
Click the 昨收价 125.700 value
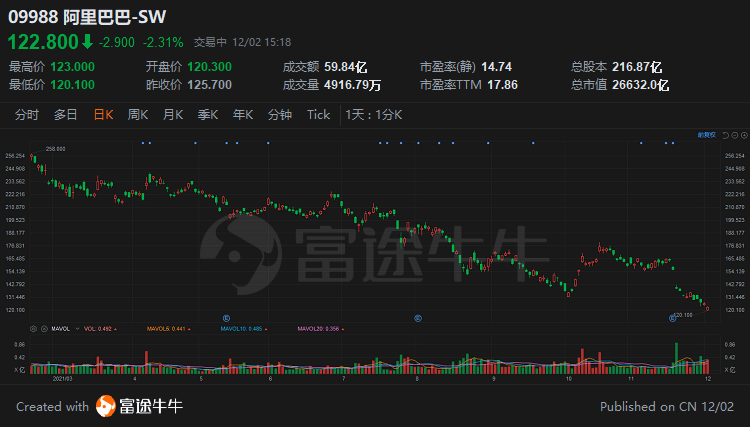(x=210, y=85)
